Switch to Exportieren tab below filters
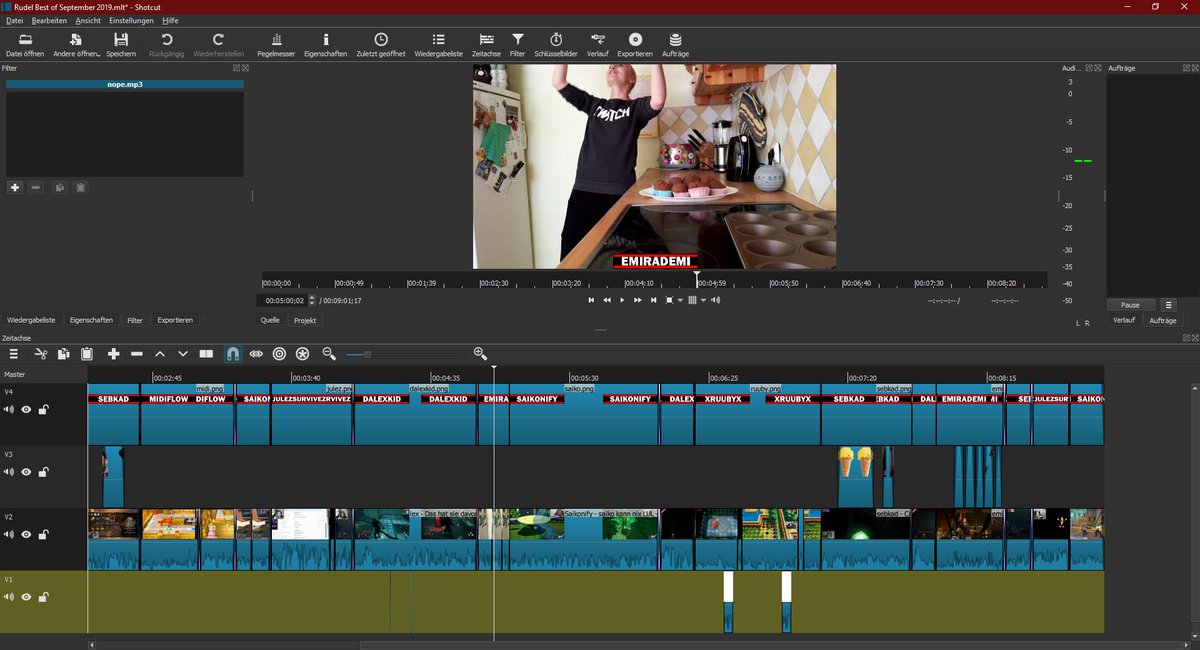The image size is (1200, 650). (x=174, y=320)
